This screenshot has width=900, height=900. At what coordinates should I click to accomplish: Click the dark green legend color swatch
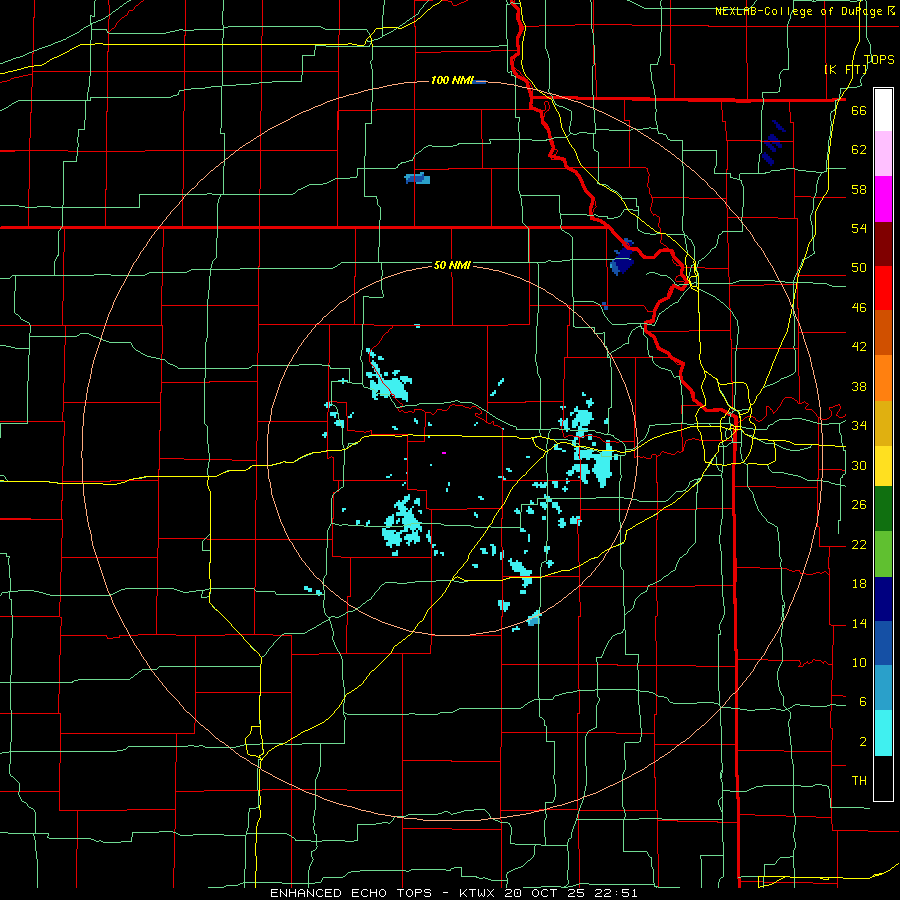click(883, 509)
